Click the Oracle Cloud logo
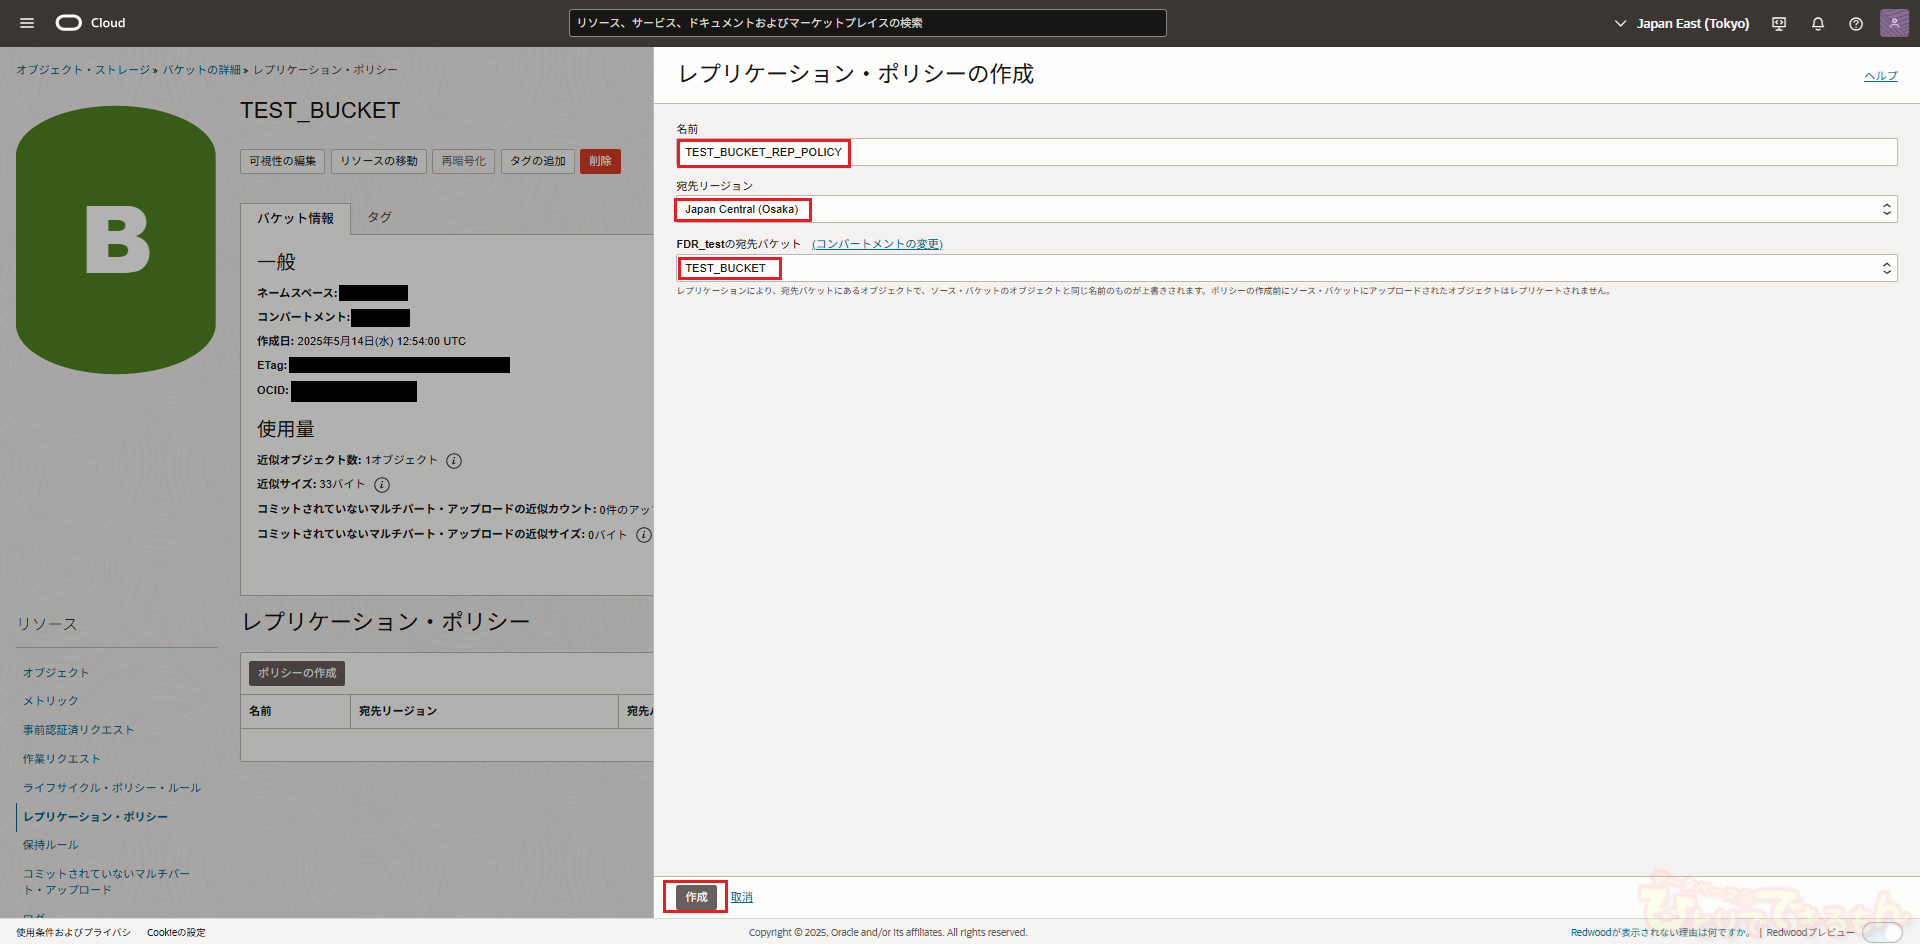 pos(90,23)
